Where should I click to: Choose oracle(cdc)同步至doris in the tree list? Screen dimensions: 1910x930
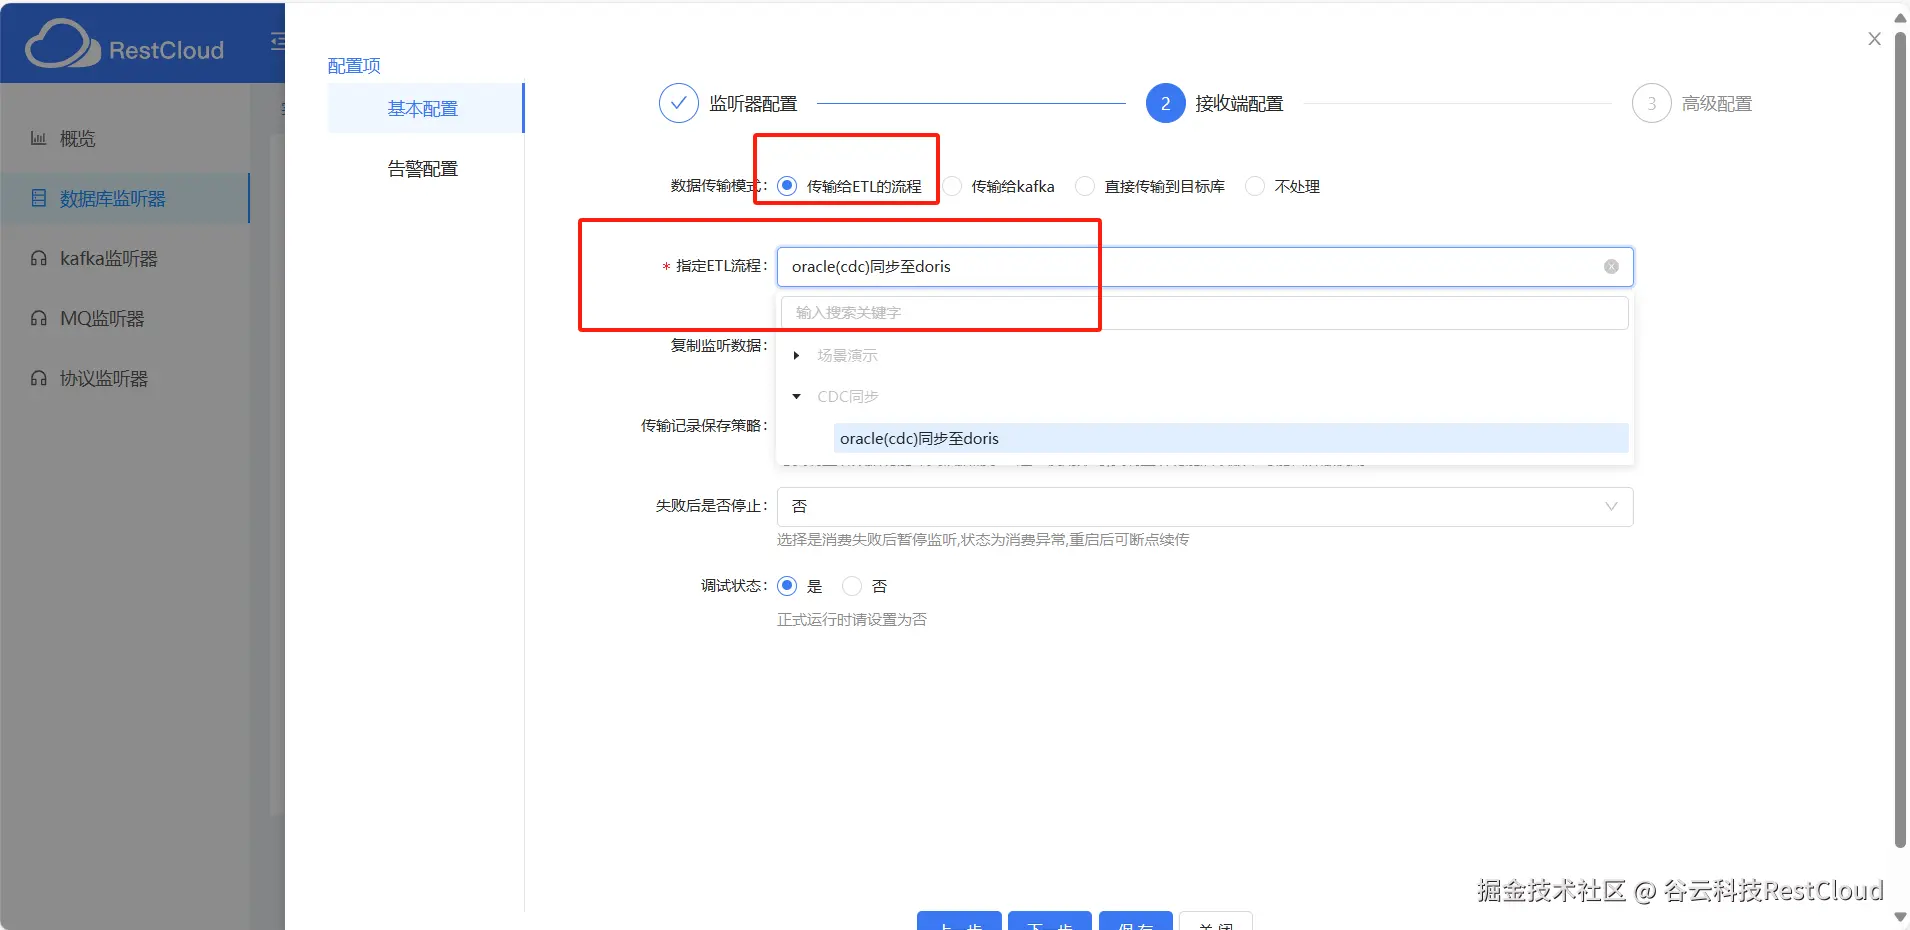point(1231,438)
